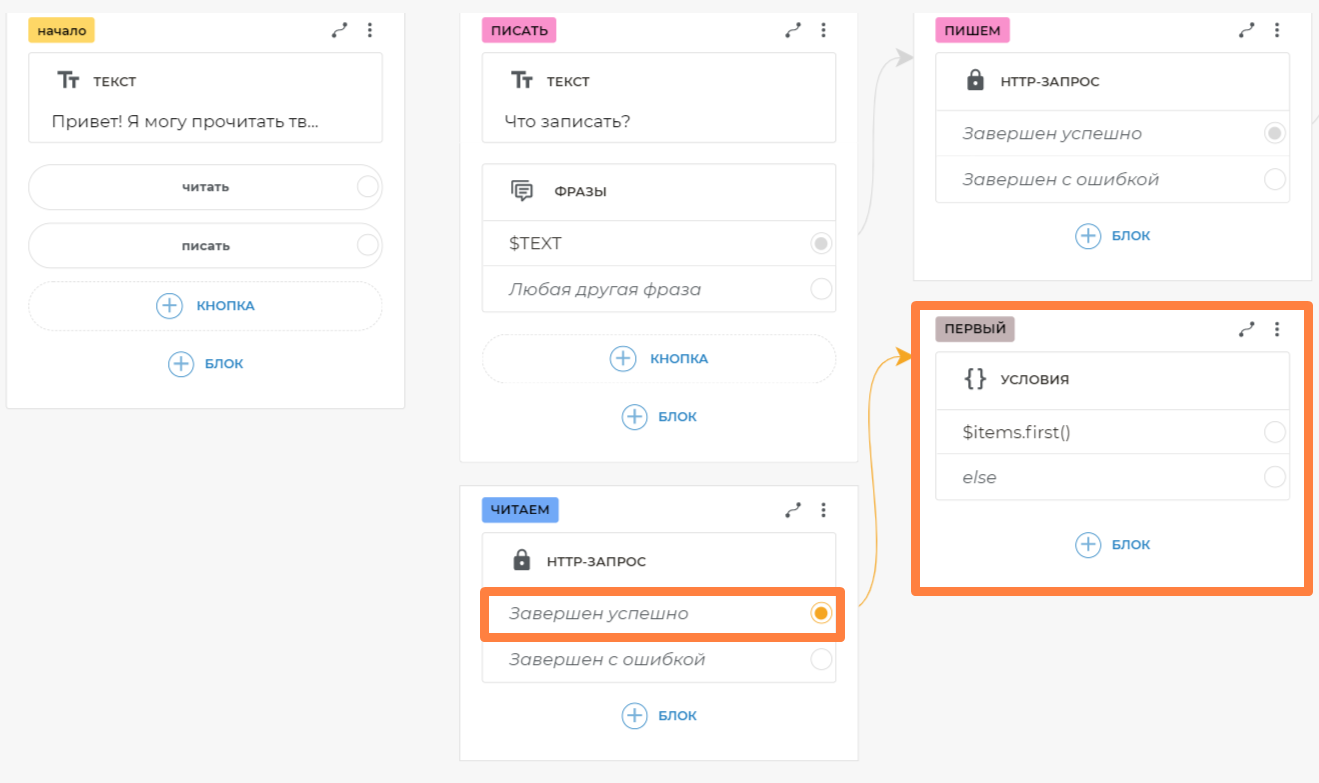Click the Что записать? text field
This screenshot has height=783, width=1319.
pos(659,122)
